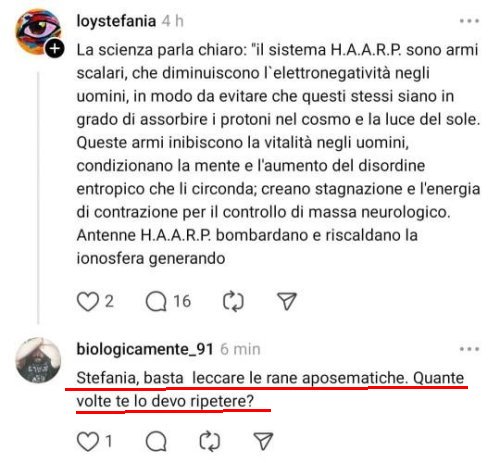The image size is (500, 463).
Task: Expand the truncated H.A.A.R.P. post text
Action: tap(278, 154)
